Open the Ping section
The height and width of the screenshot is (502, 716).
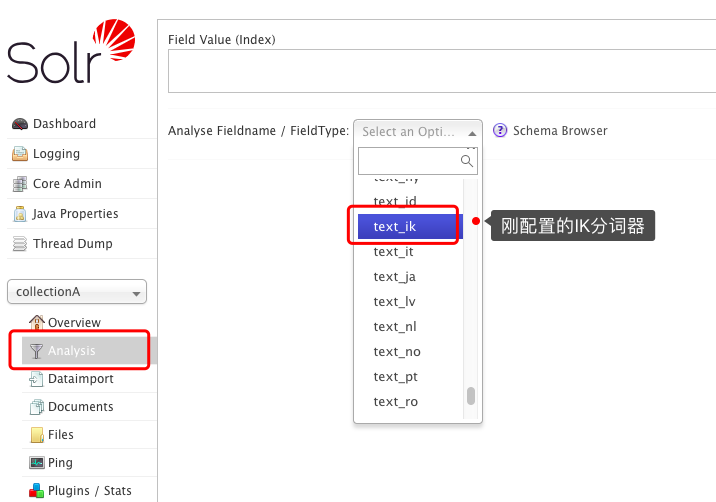60,463
